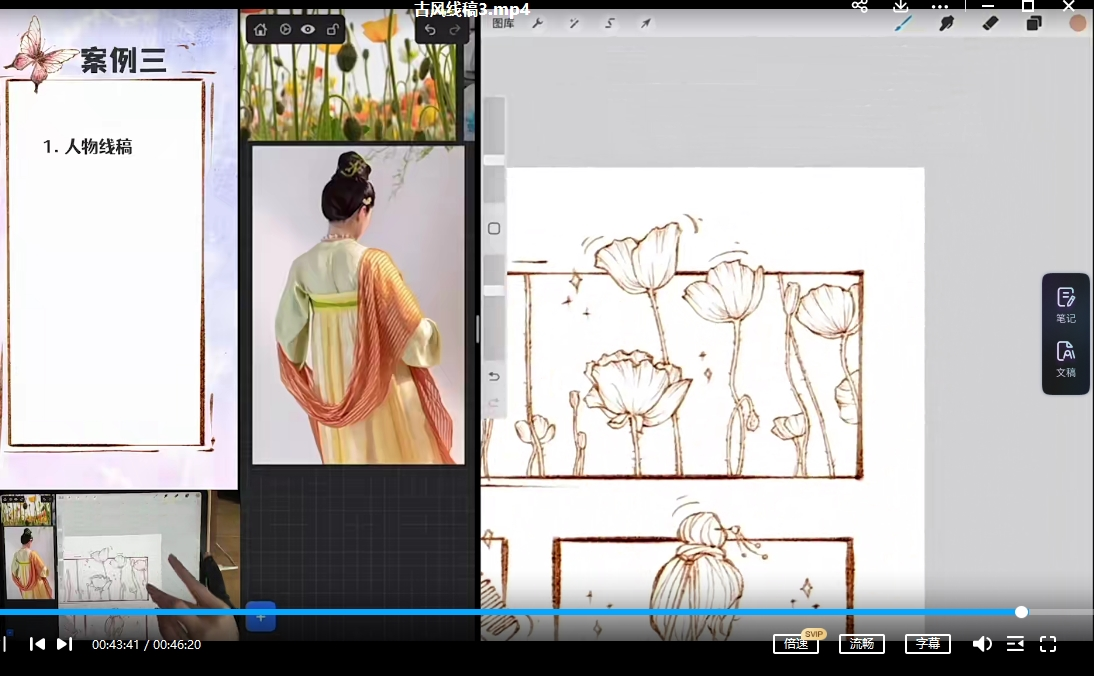Mute the video volume

[983, 644]
